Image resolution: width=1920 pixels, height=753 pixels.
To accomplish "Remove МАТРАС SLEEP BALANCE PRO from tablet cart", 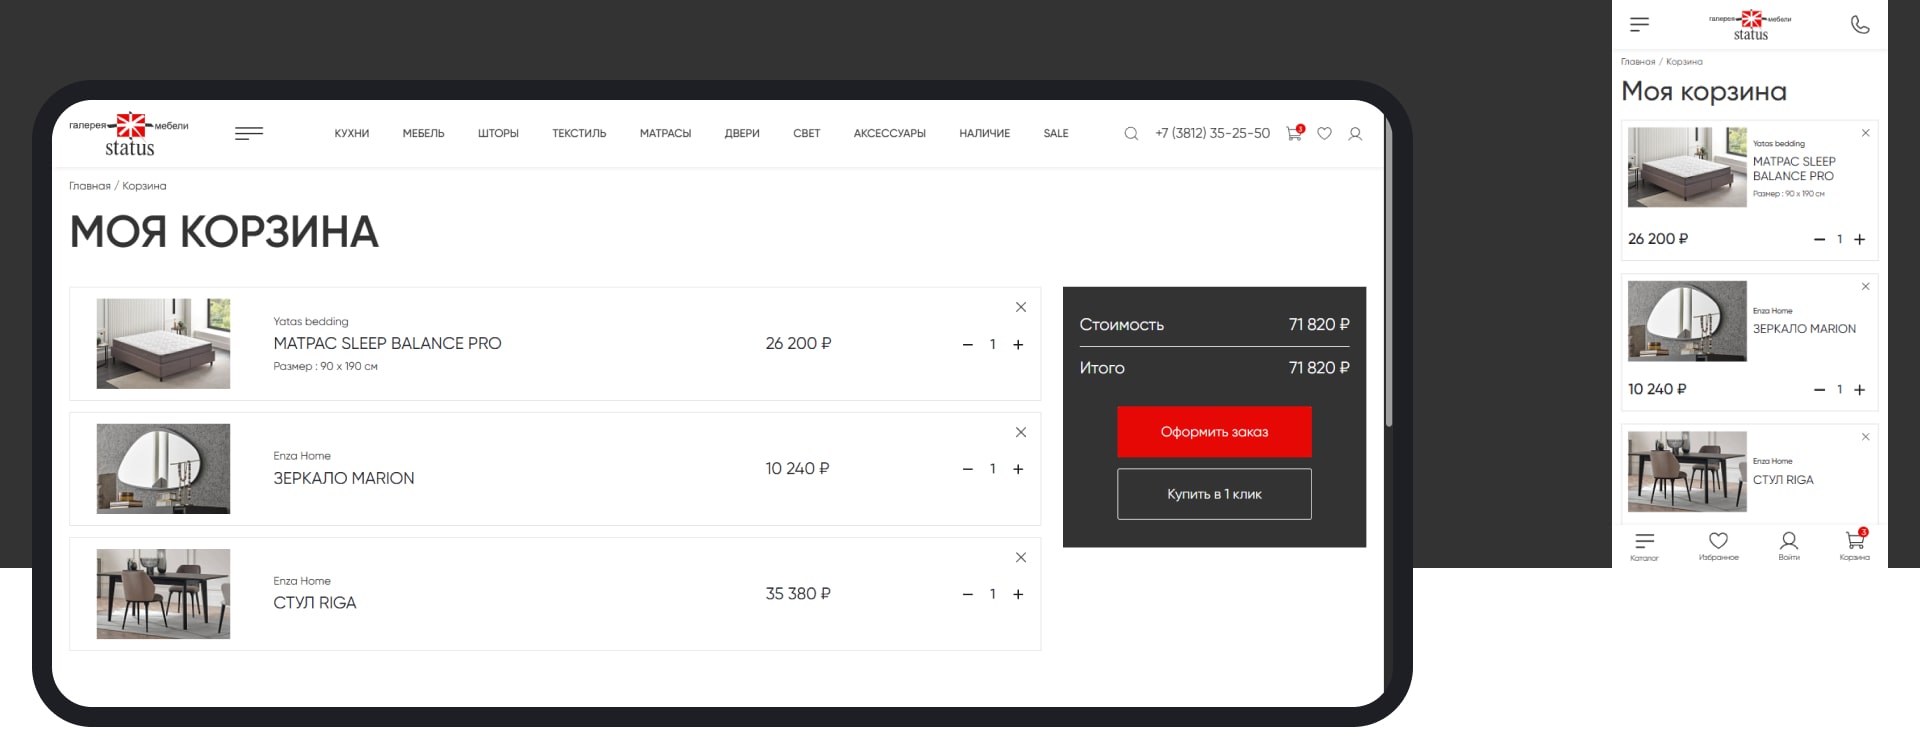I will coord(1021,307).
